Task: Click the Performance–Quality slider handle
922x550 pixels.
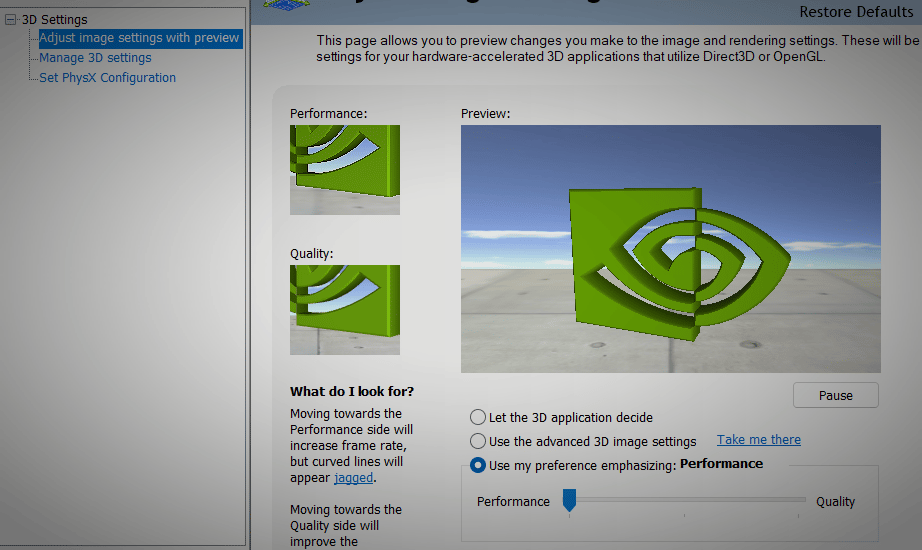Action: tap(569, 501)
